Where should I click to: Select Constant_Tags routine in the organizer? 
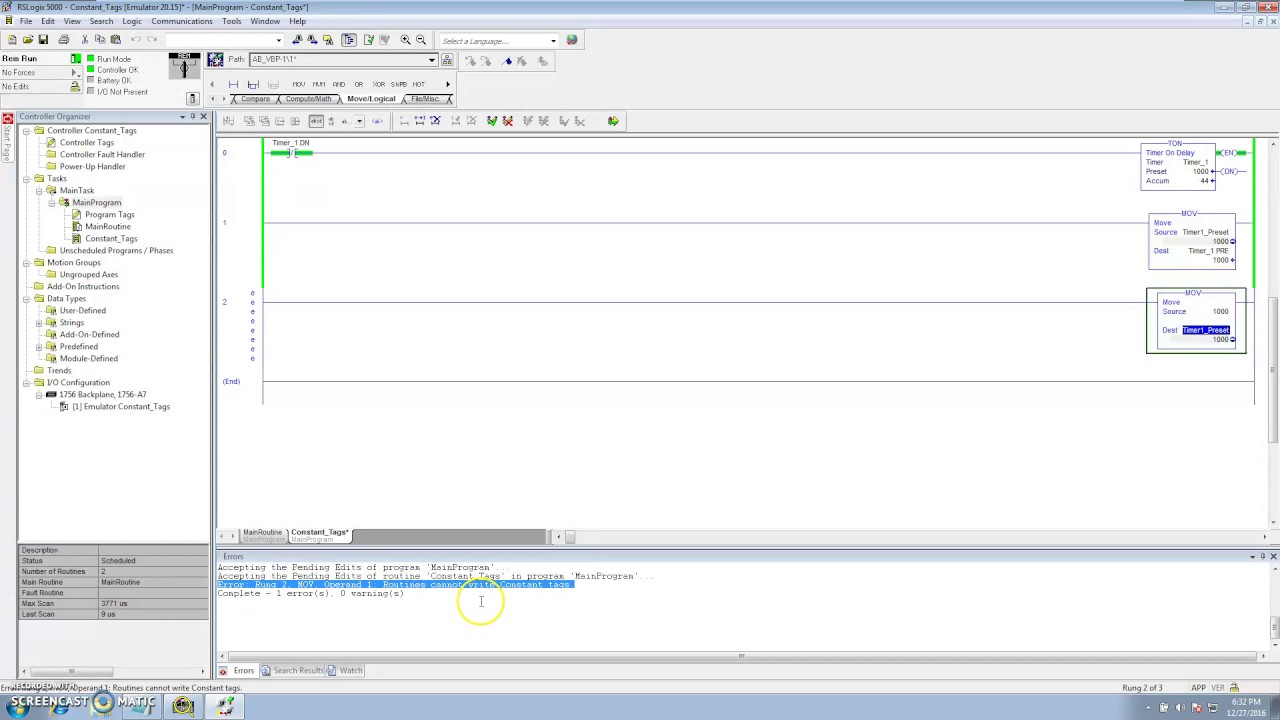(x=111, y=239)
